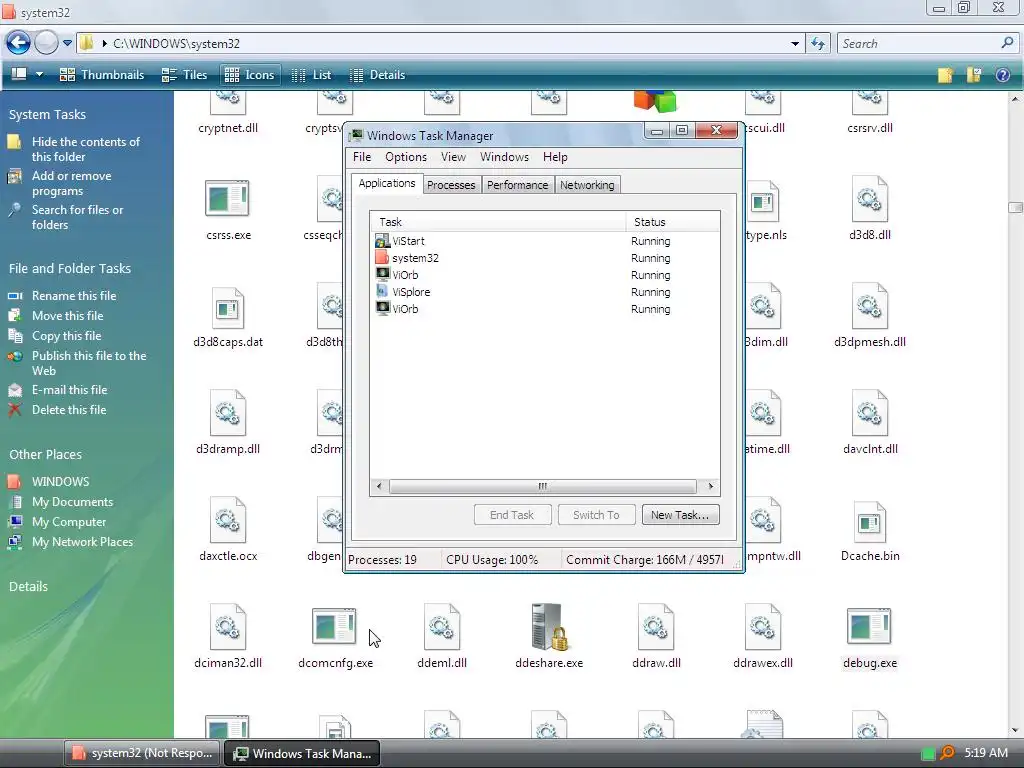Click the task list scroll right arrow

point(711,487)
